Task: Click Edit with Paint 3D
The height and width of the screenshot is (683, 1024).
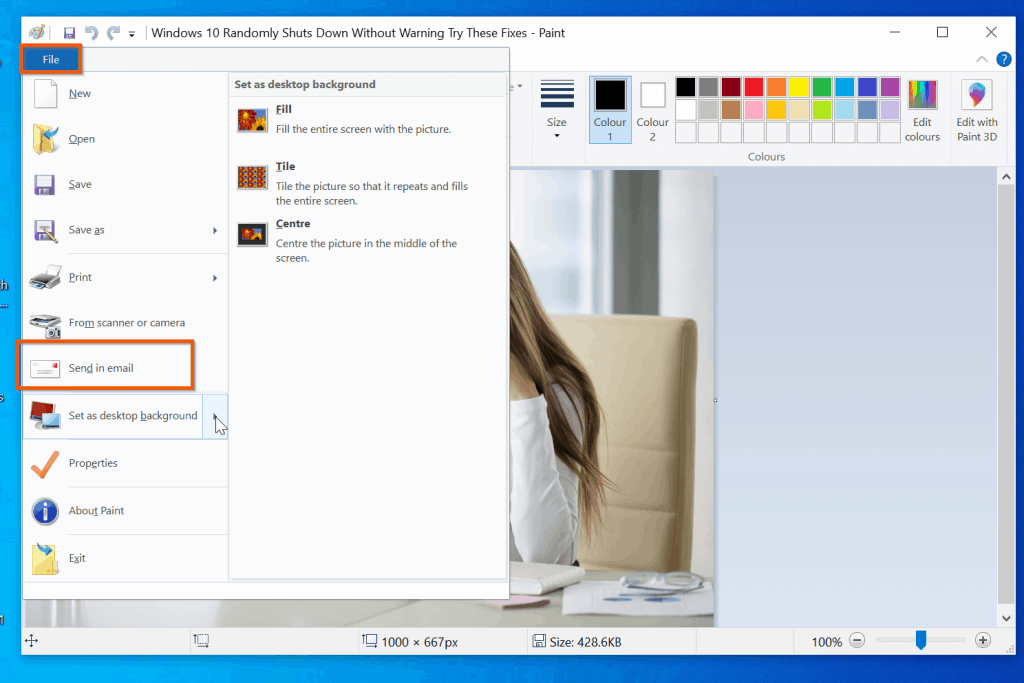Action: (x=977, y=110)
